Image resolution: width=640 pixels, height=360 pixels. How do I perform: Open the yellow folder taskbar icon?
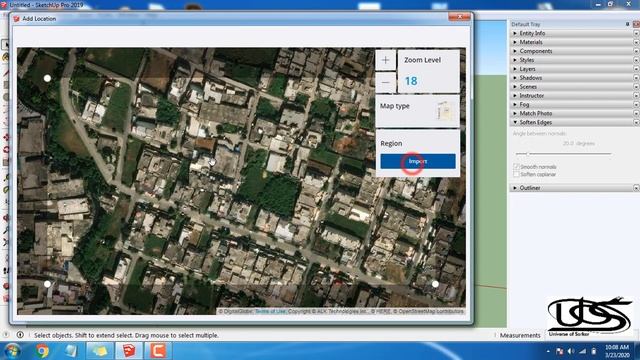click(x=100, y=351)
